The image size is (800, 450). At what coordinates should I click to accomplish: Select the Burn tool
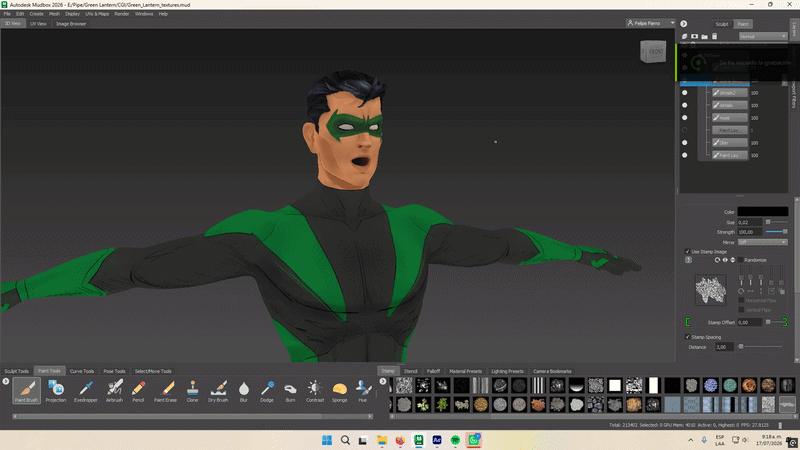290,391
